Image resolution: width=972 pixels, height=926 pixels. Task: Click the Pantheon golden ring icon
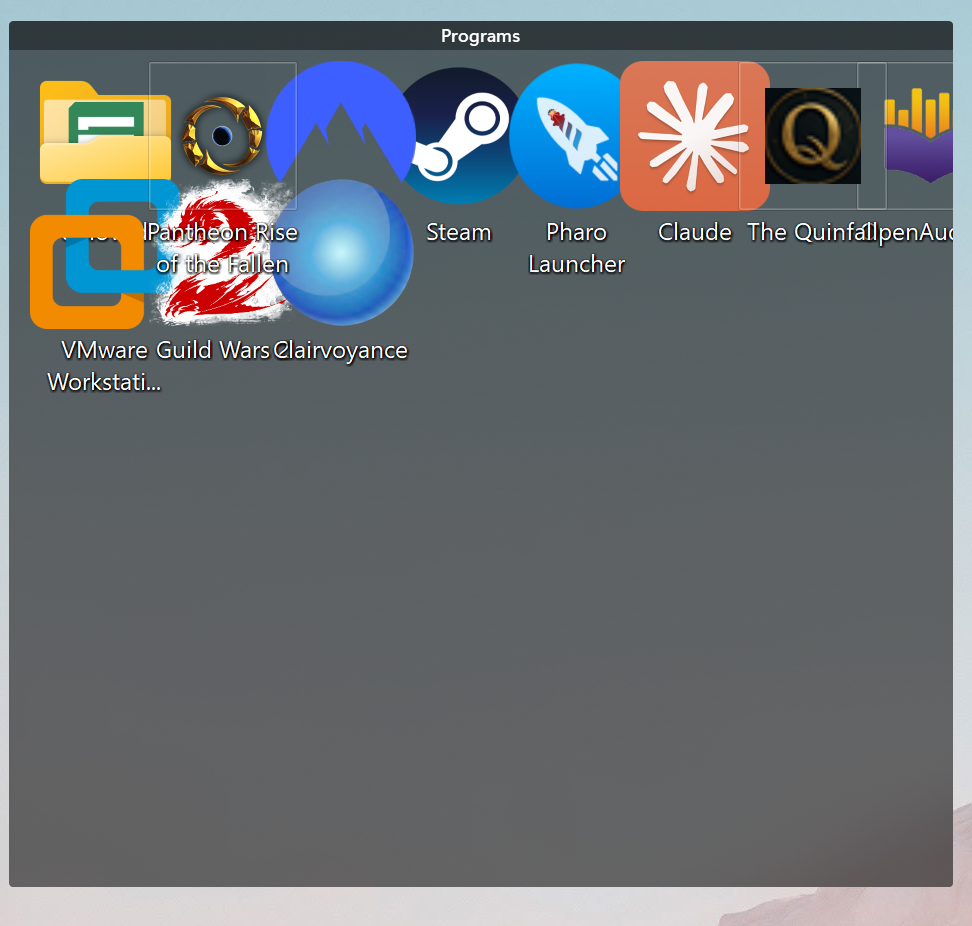[222, 134]
